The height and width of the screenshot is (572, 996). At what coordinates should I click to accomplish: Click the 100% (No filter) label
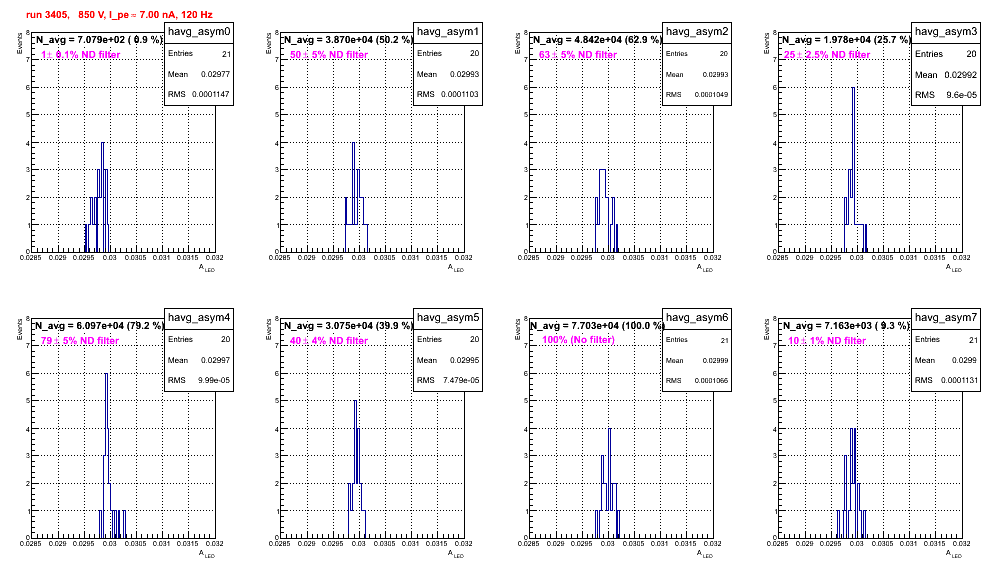click(x=579, y=340)
